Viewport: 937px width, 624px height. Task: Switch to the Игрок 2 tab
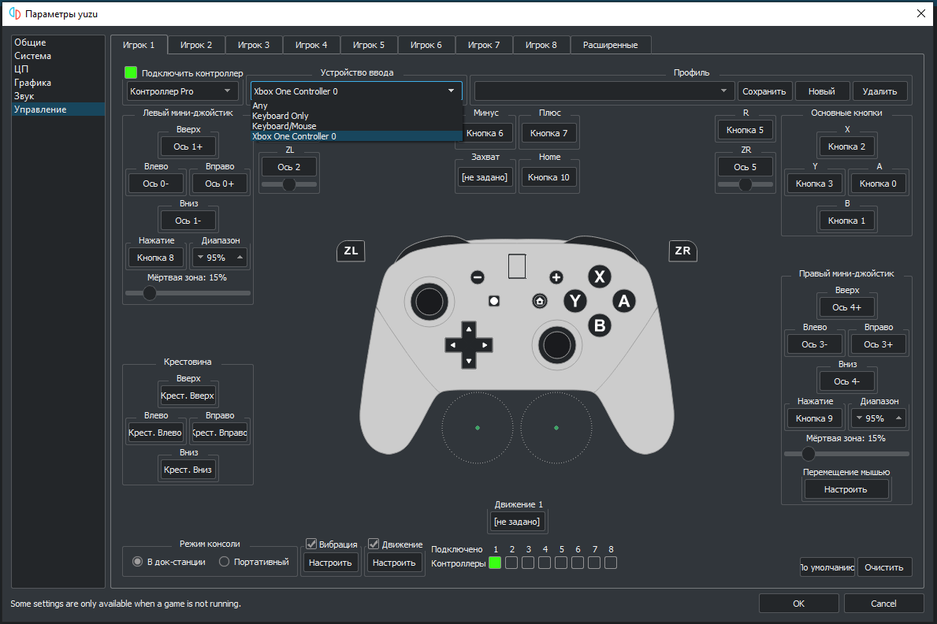click(196, 45)
